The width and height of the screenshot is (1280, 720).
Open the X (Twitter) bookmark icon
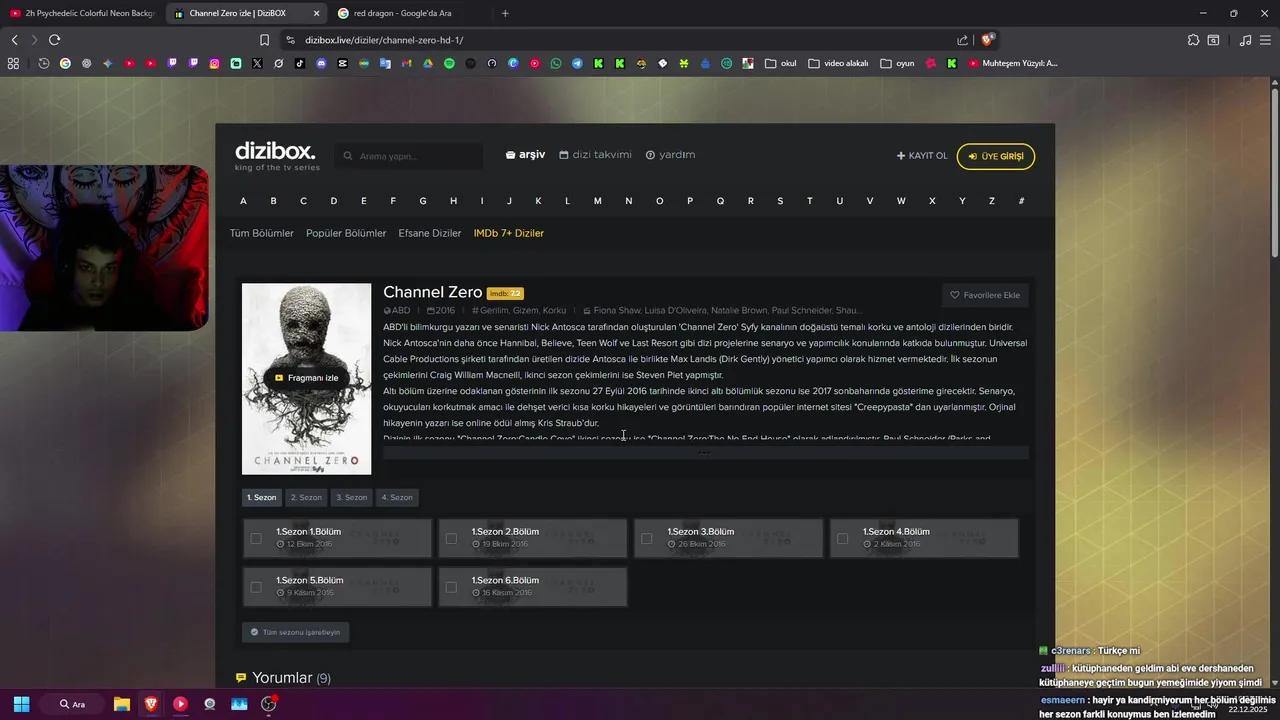pos(257,63)
